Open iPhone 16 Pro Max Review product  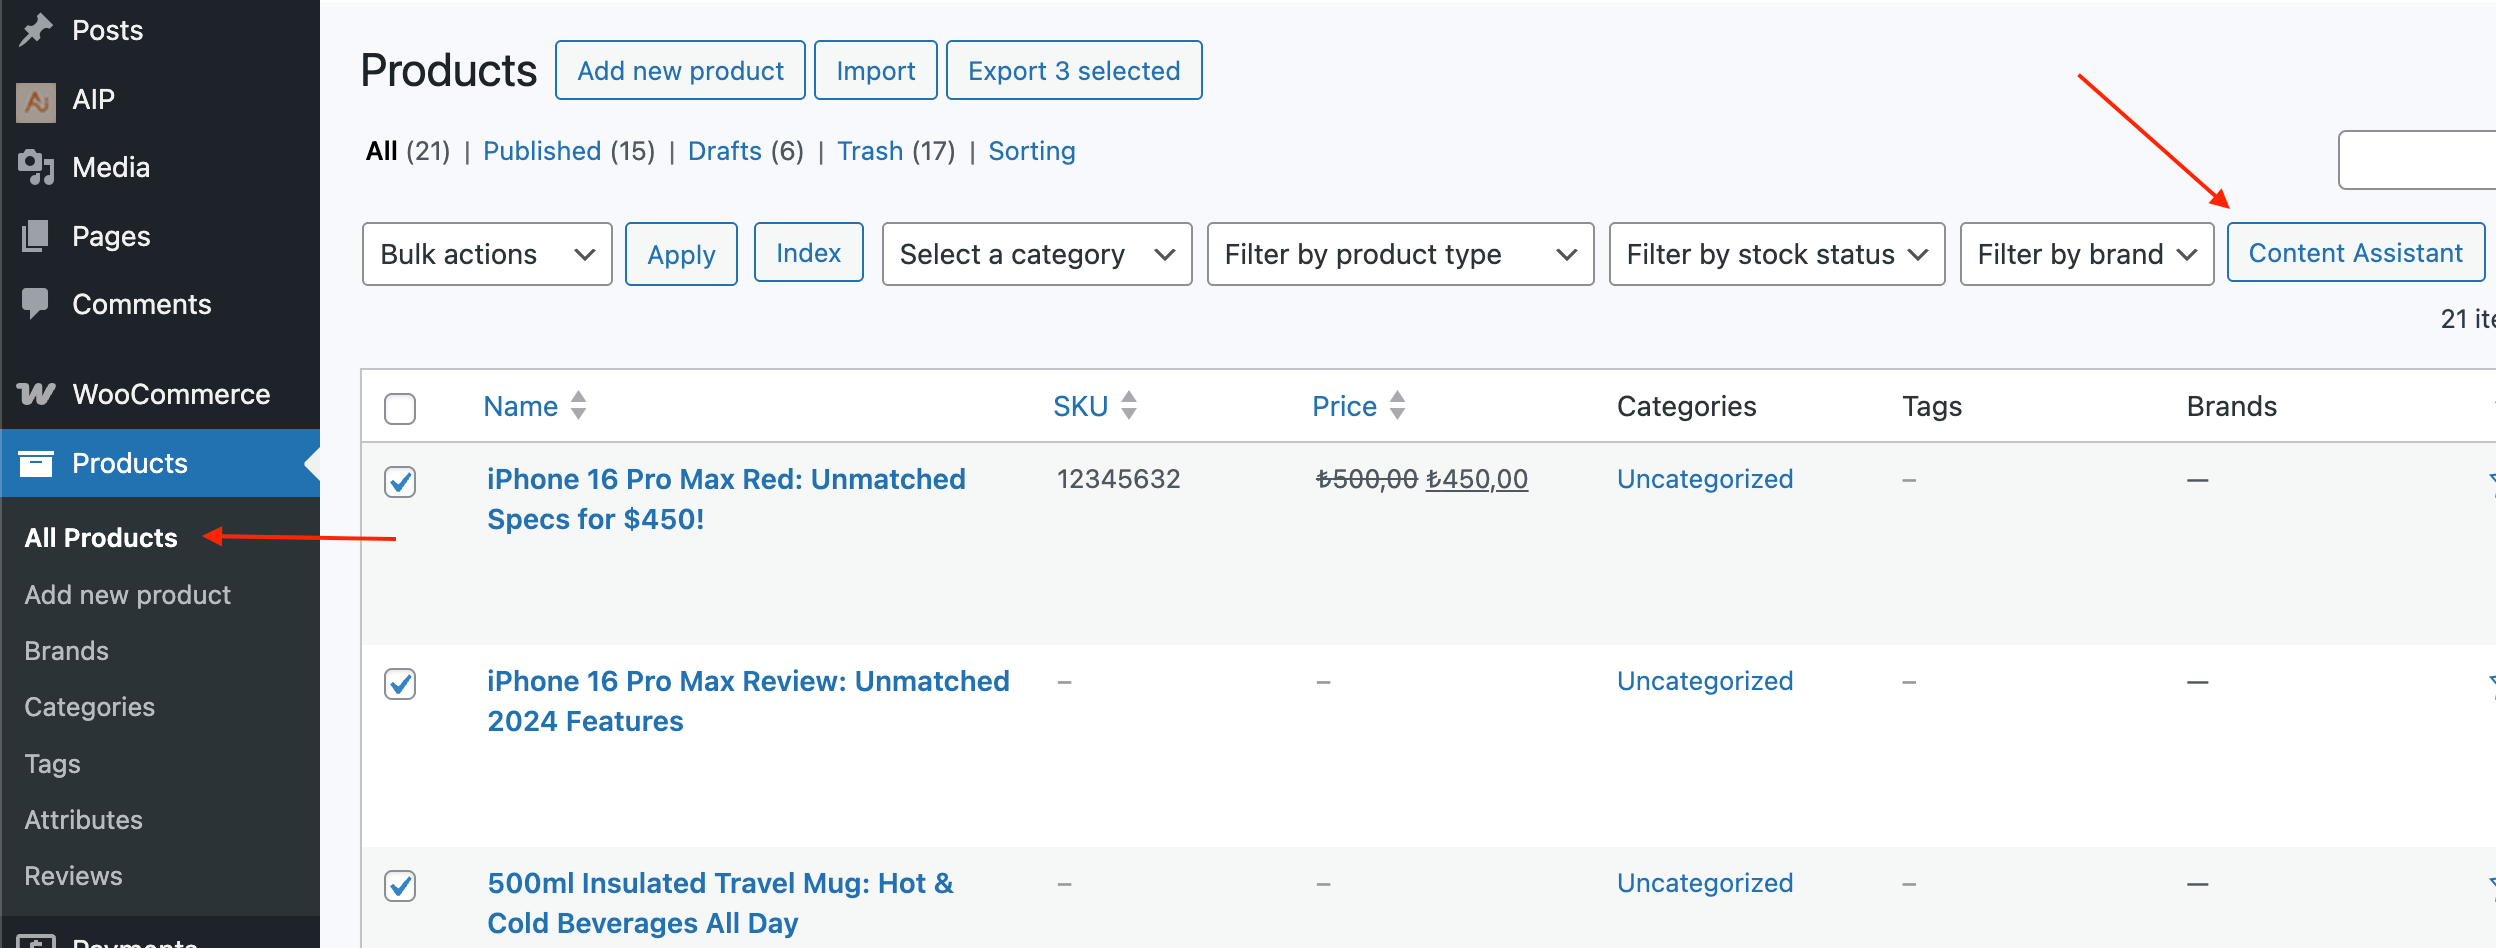tap(748, 701)
